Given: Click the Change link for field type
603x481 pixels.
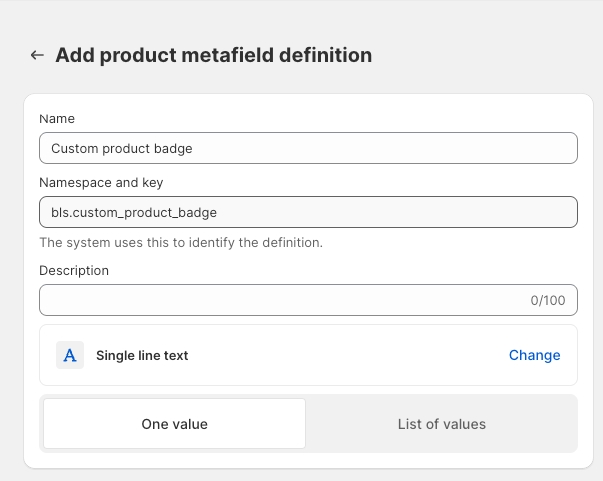Looking at the screenshot, I should coord(534,355).
